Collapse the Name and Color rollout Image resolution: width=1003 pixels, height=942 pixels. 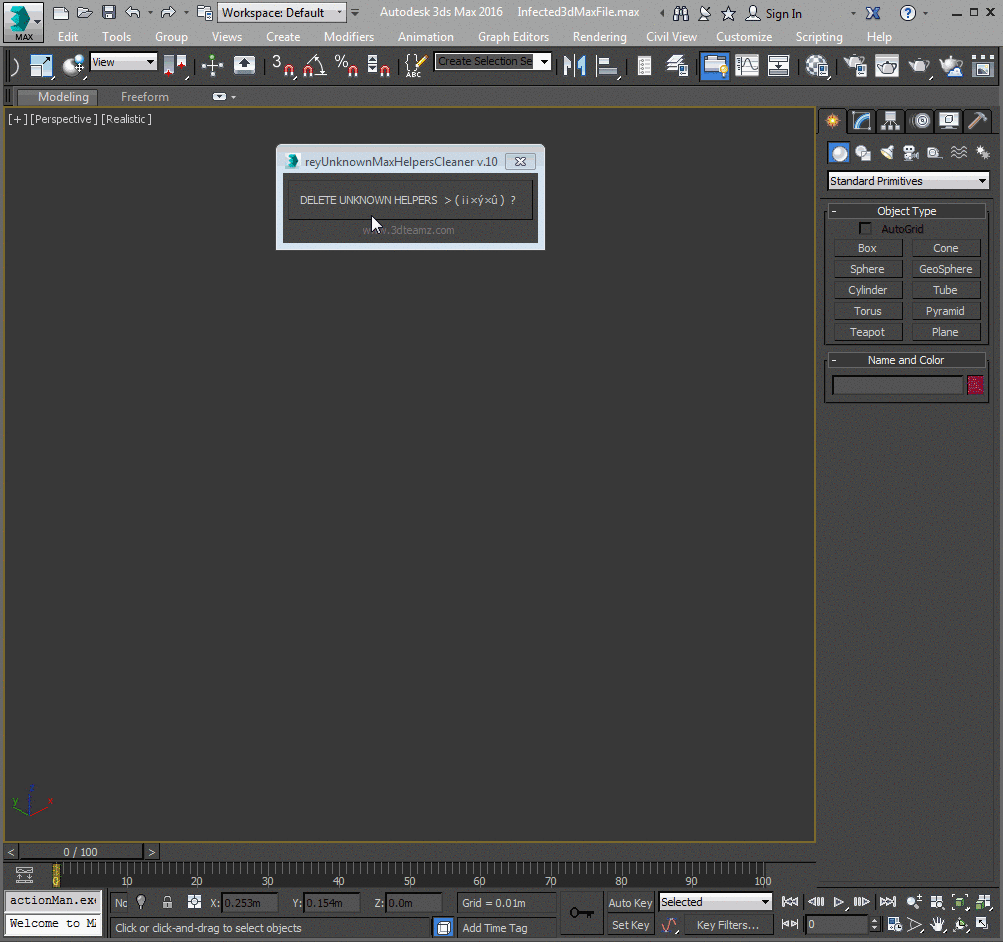pyautogui.click(x=906, y=360)
